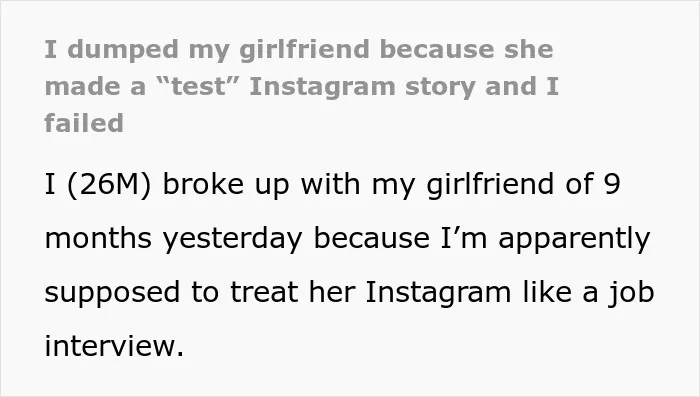Select the word "treat" in body text

[x=264, y=293]
